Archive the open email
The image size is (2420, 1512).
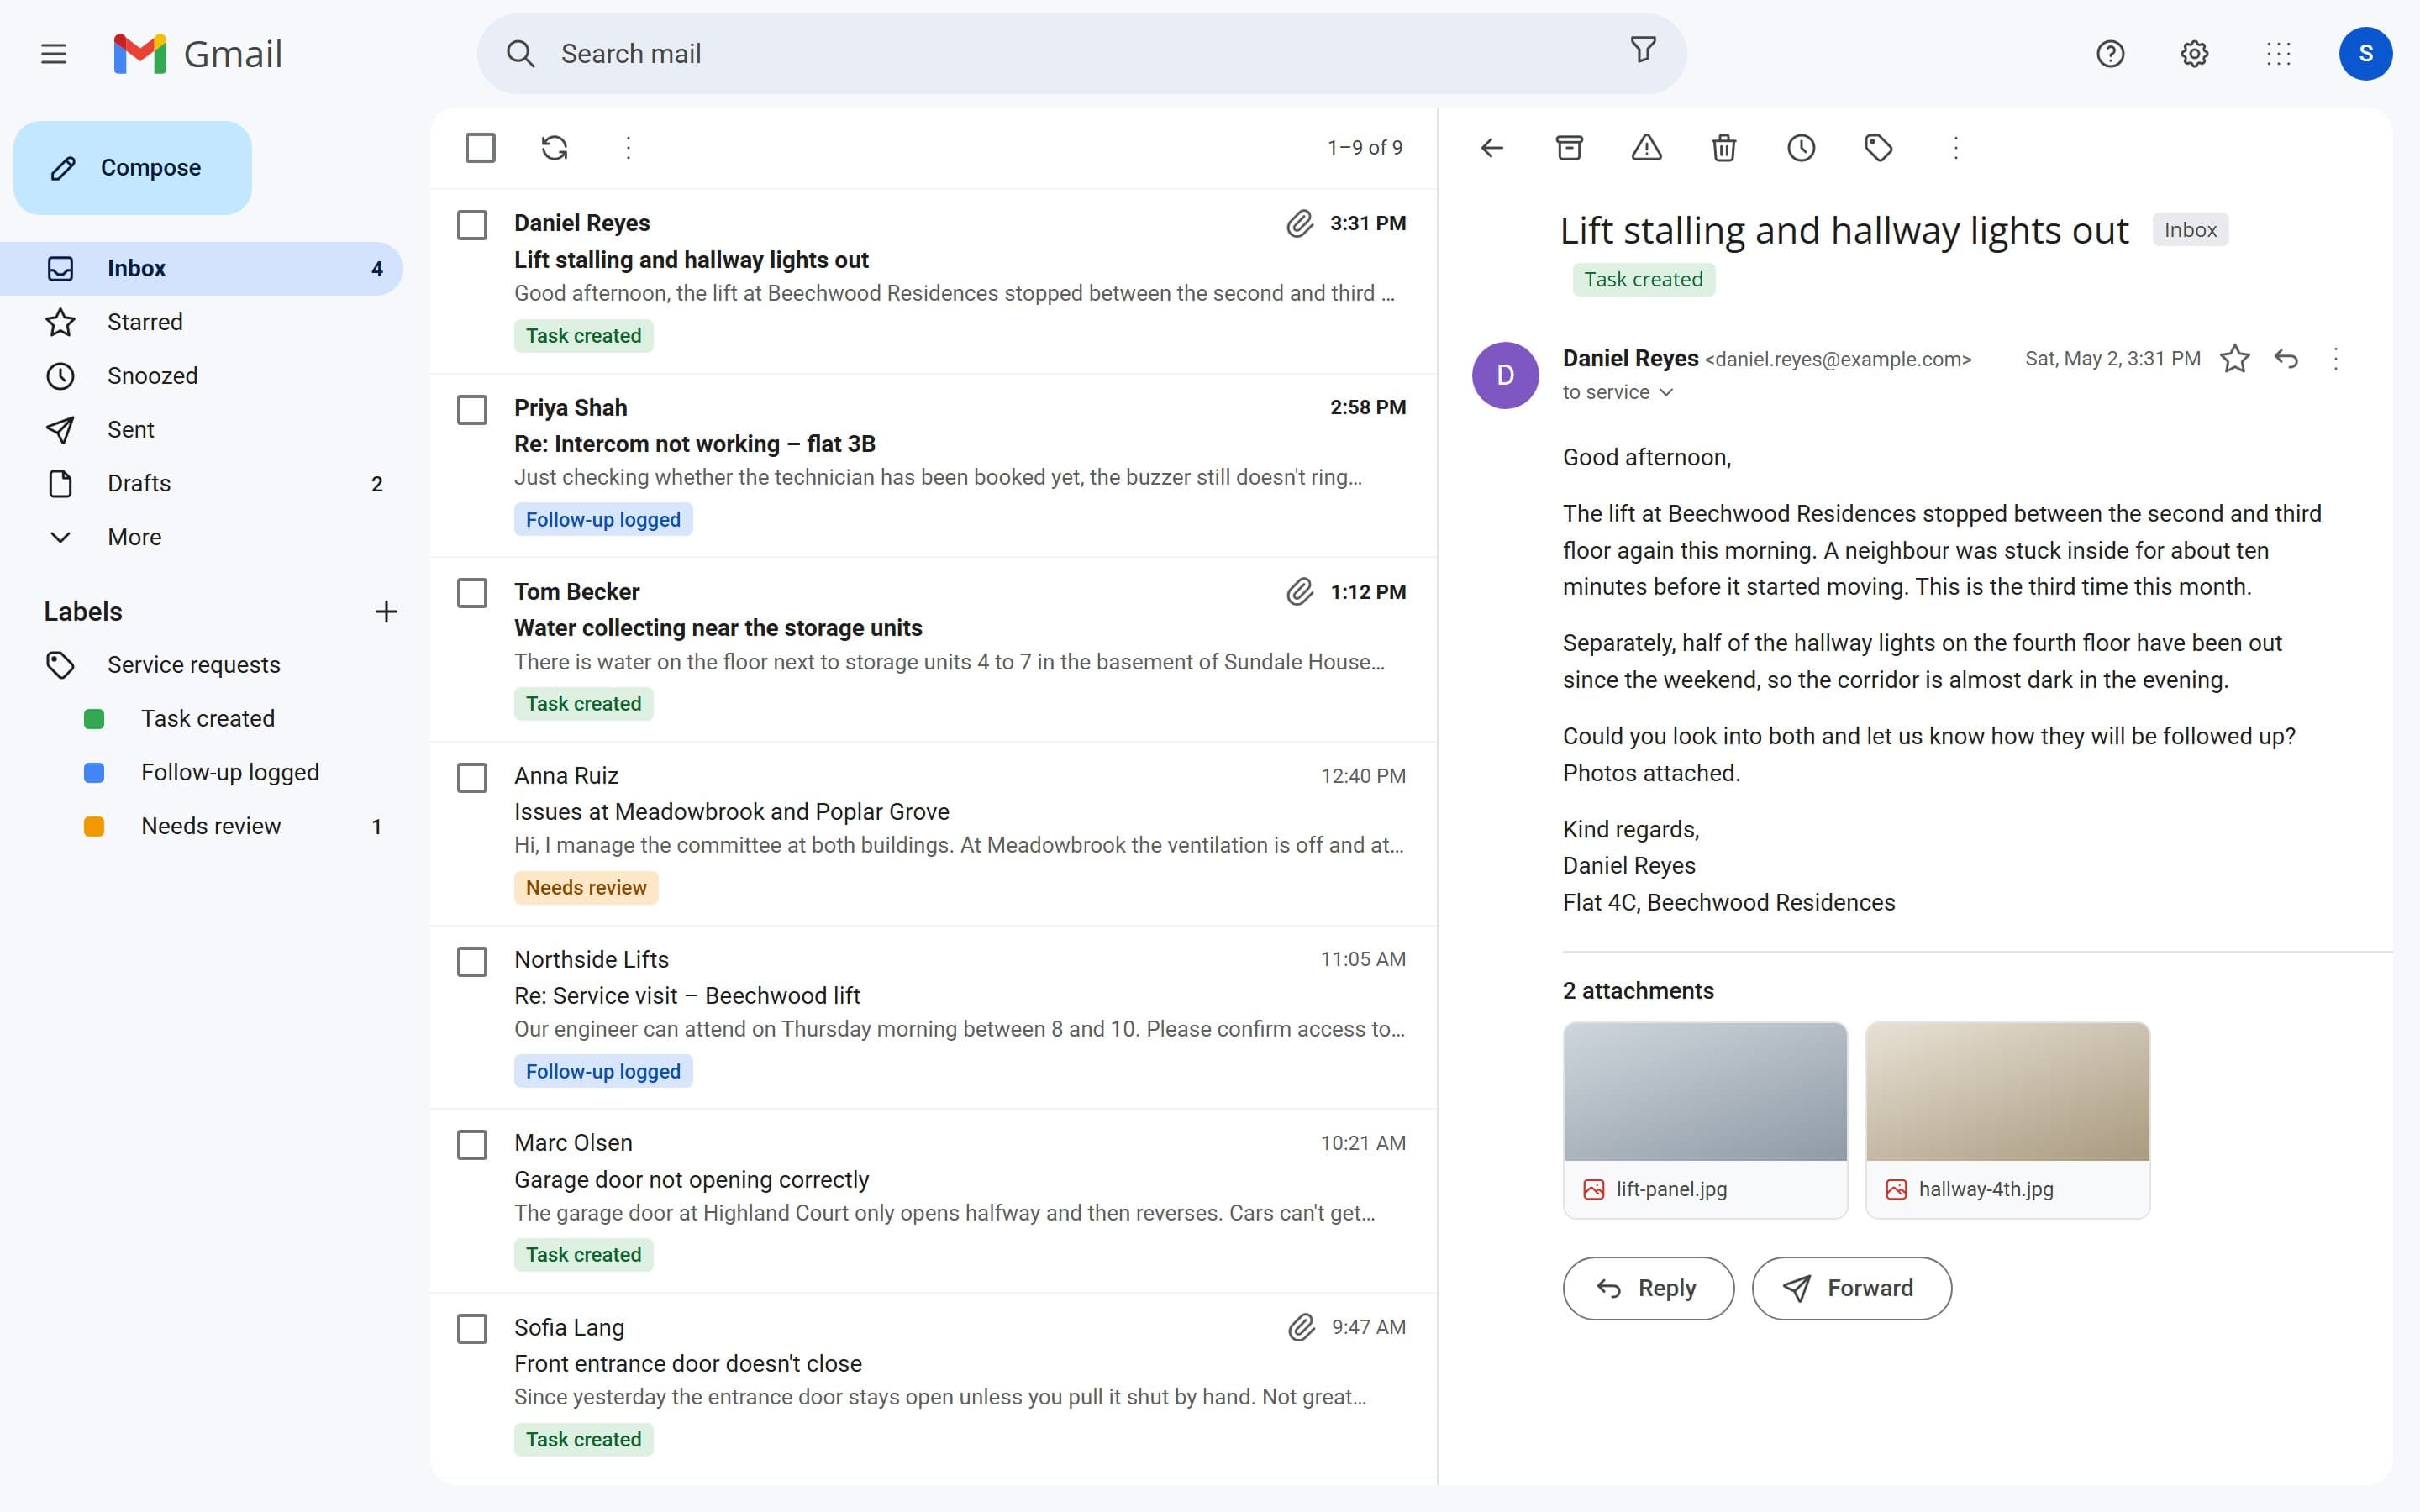tap(1569, 148)
